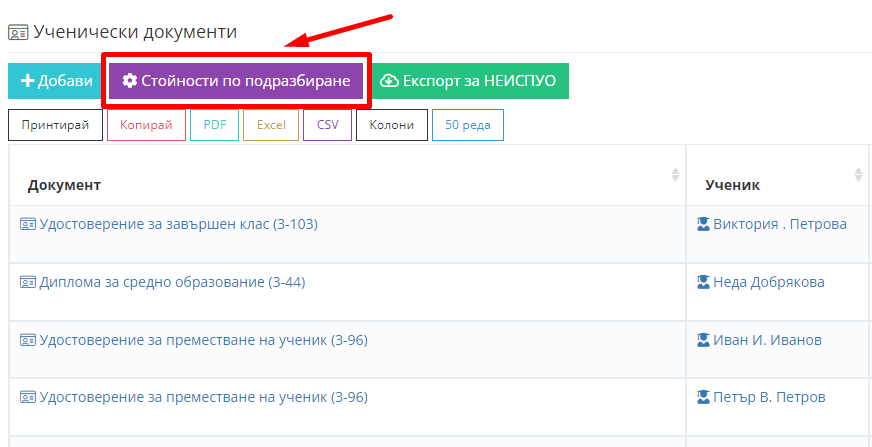Click the document icon in Иван И. Иванов's row

28,340
